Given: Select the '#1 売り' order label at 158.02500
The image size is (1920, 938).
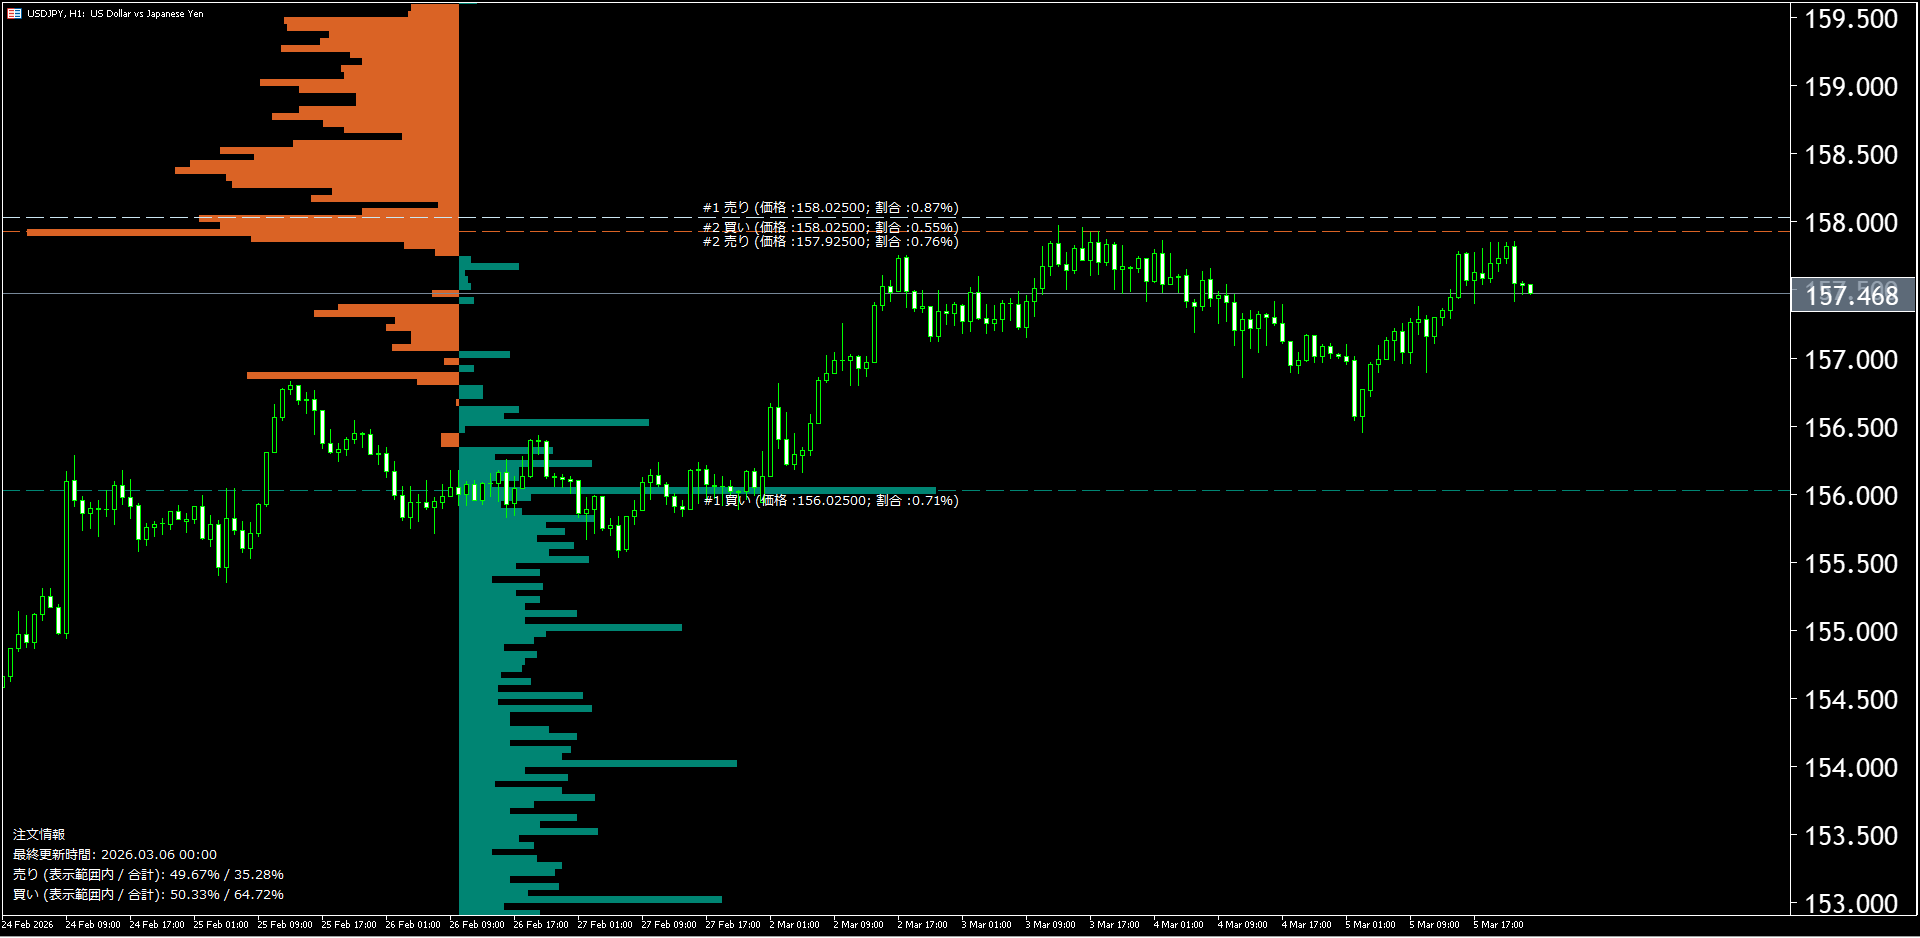Looking at the screenshot, I should click(x=830, y=208).
